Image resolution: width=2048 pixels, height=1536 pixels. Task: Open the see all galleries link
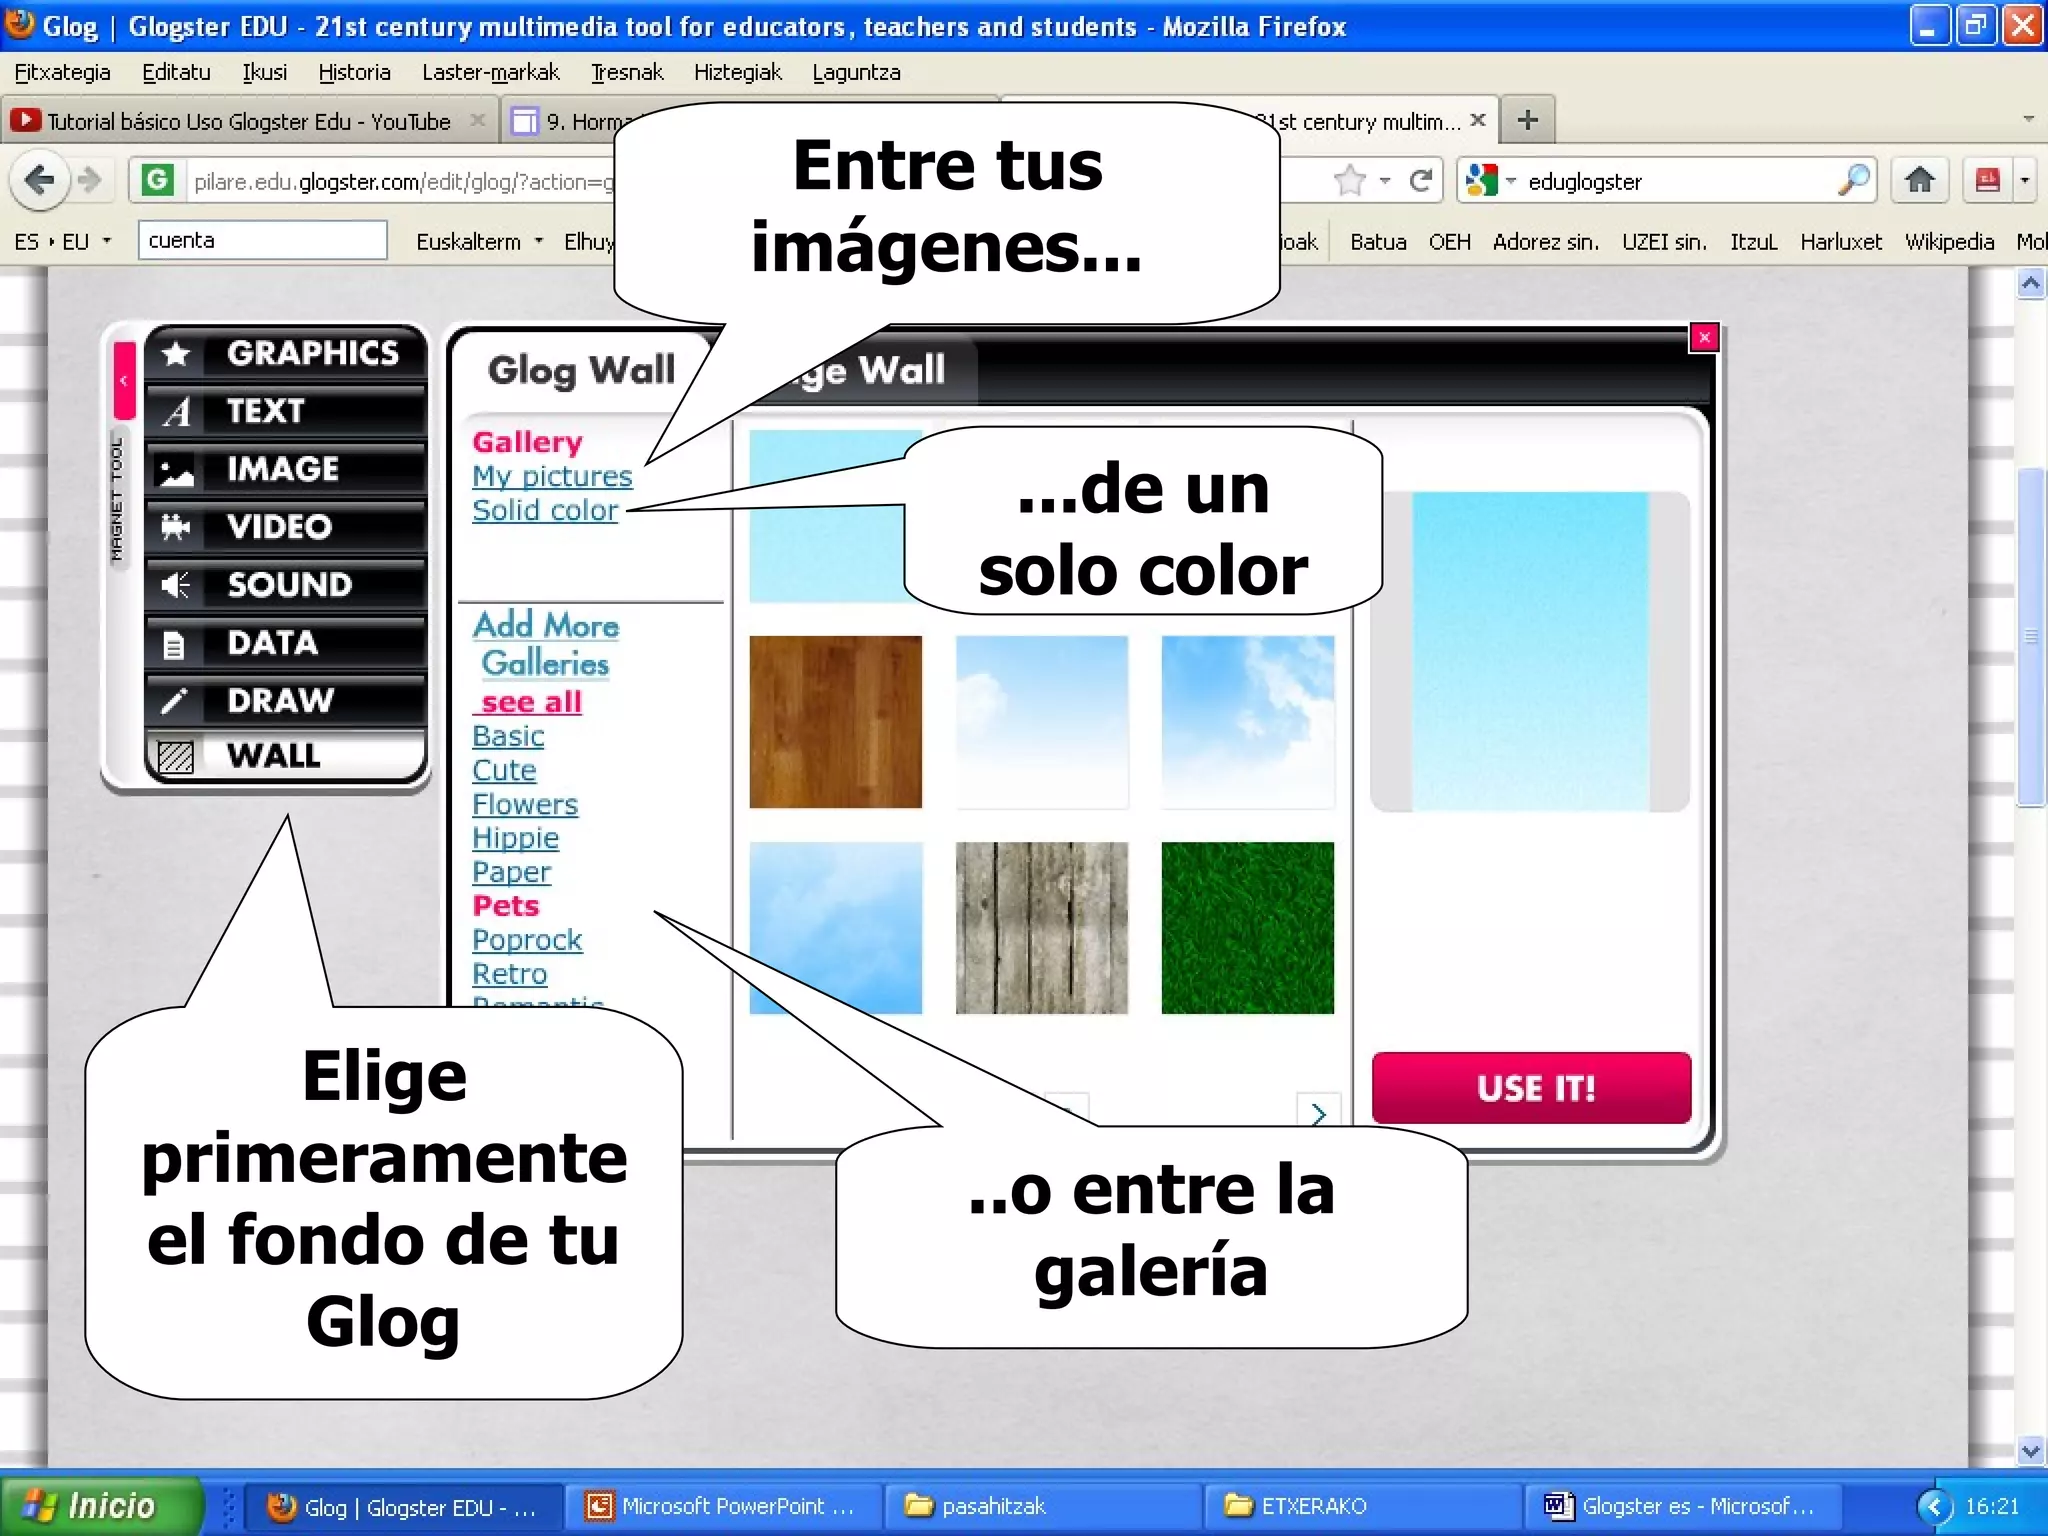coord(529,702)
